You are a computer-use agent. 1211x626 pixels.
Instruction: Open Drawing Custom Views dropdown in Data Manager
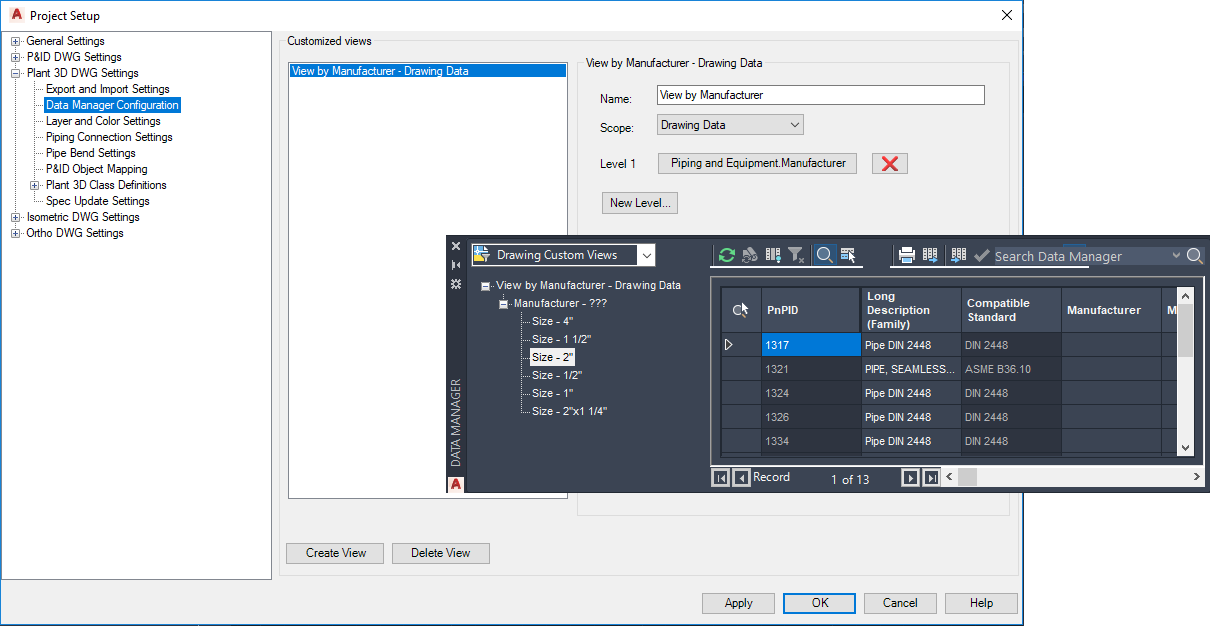pos(647,255)
